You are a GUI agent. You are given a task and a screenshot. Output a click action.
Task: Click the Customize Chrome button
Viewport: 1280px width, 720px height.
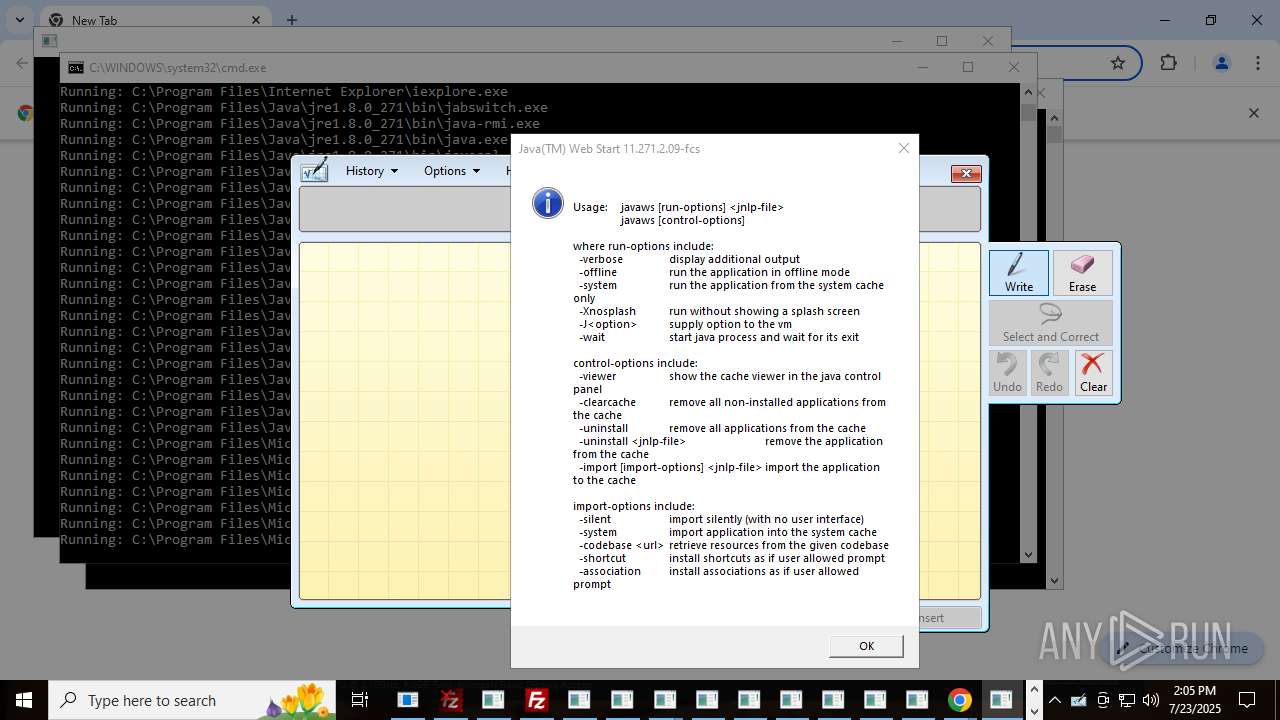pyautogui.click(x=1184, y=648)
